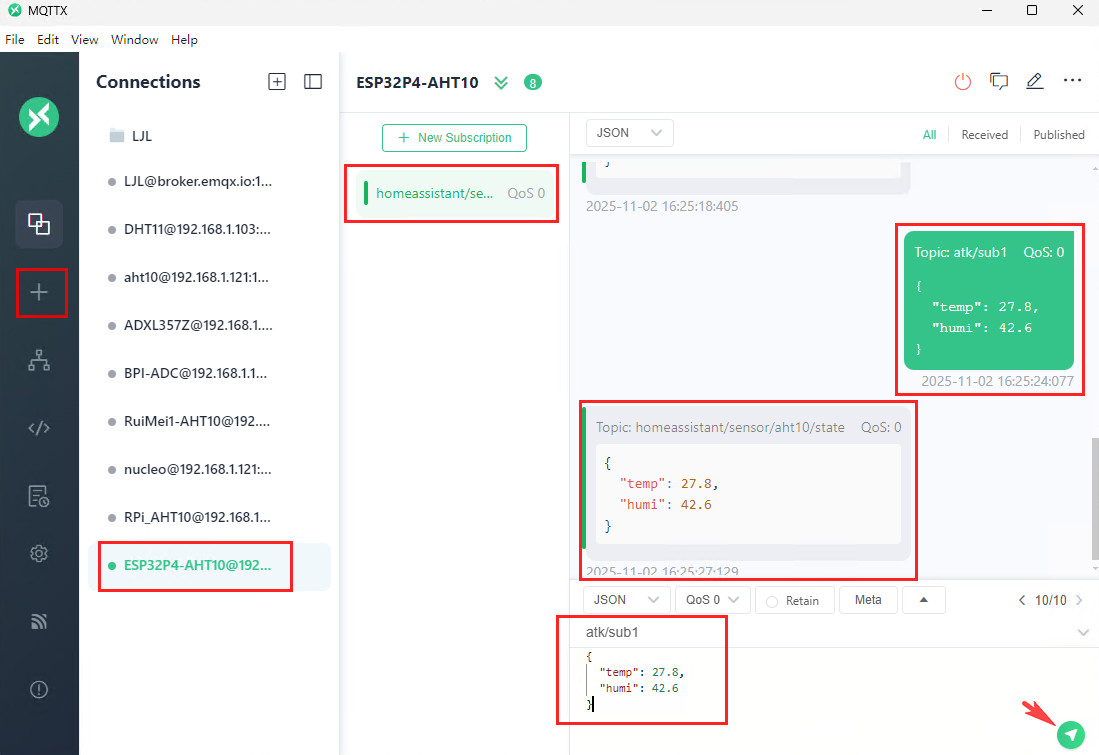This screenshot has width=1099, height=755.
Task: Toggle the connections list panel layout icon
Action: 313,82
